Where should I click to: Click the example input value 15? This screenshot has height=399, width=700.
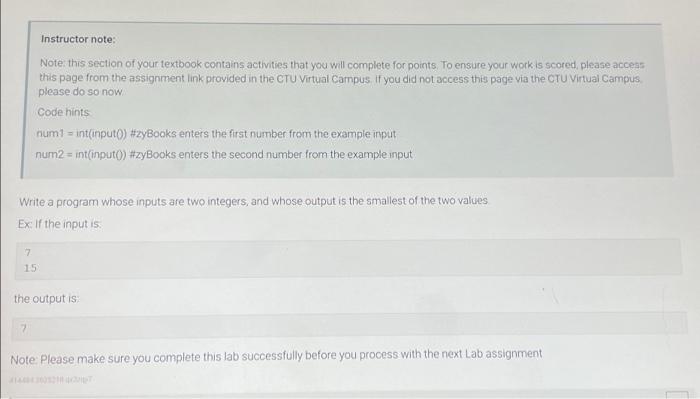(x=30, y=268)
